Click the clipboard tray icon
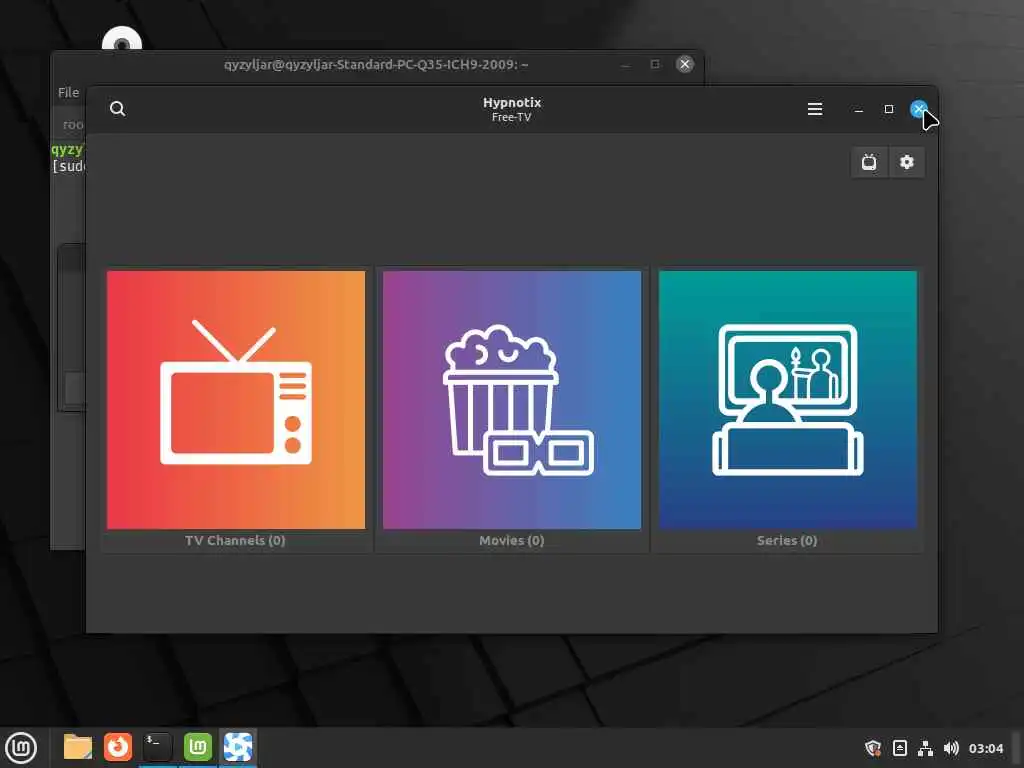 tap(899, 748)
